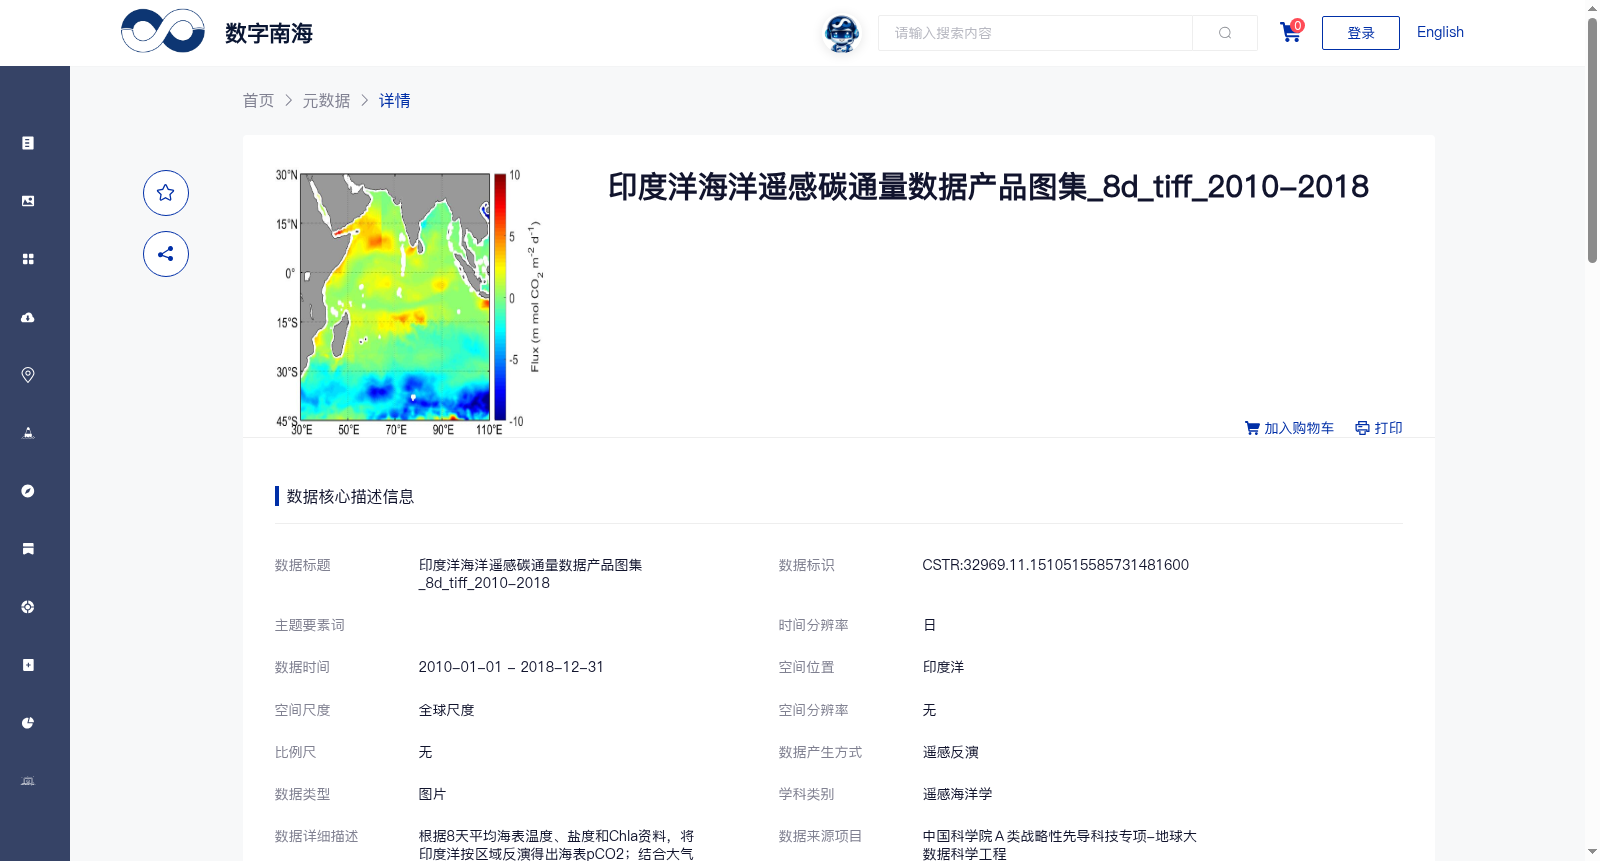Screen dimensions: 1600x861
Task: Open the document list icon in sidebar
Action: (28, 143)
